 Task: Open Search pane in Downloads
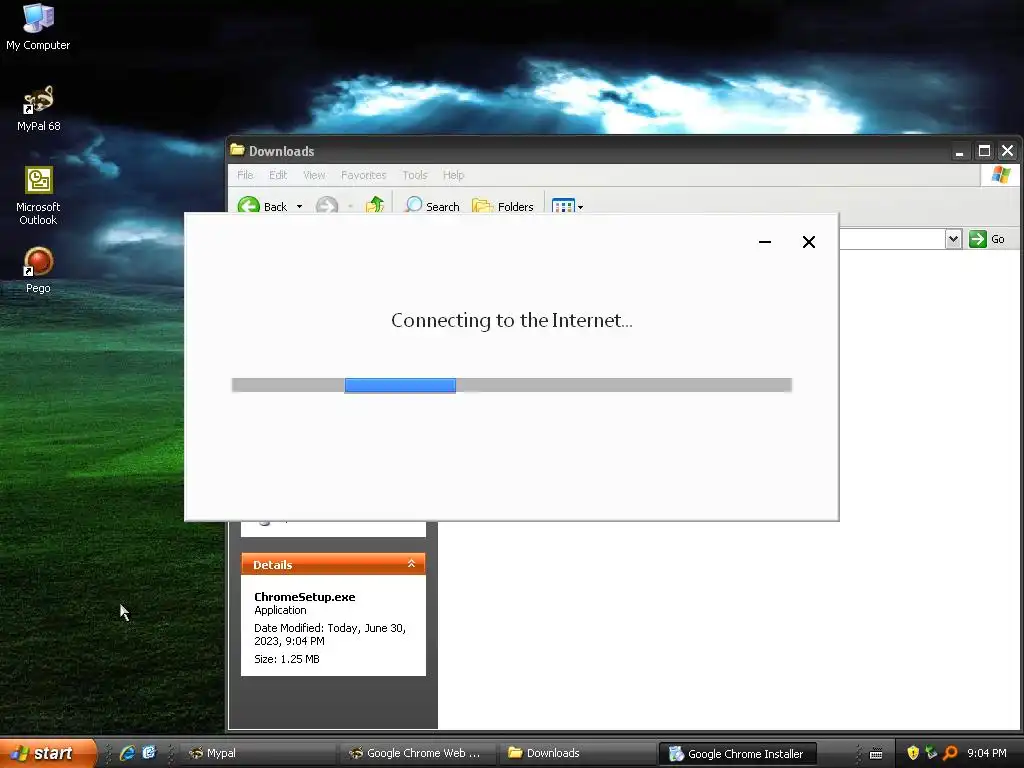pos(432,206)
